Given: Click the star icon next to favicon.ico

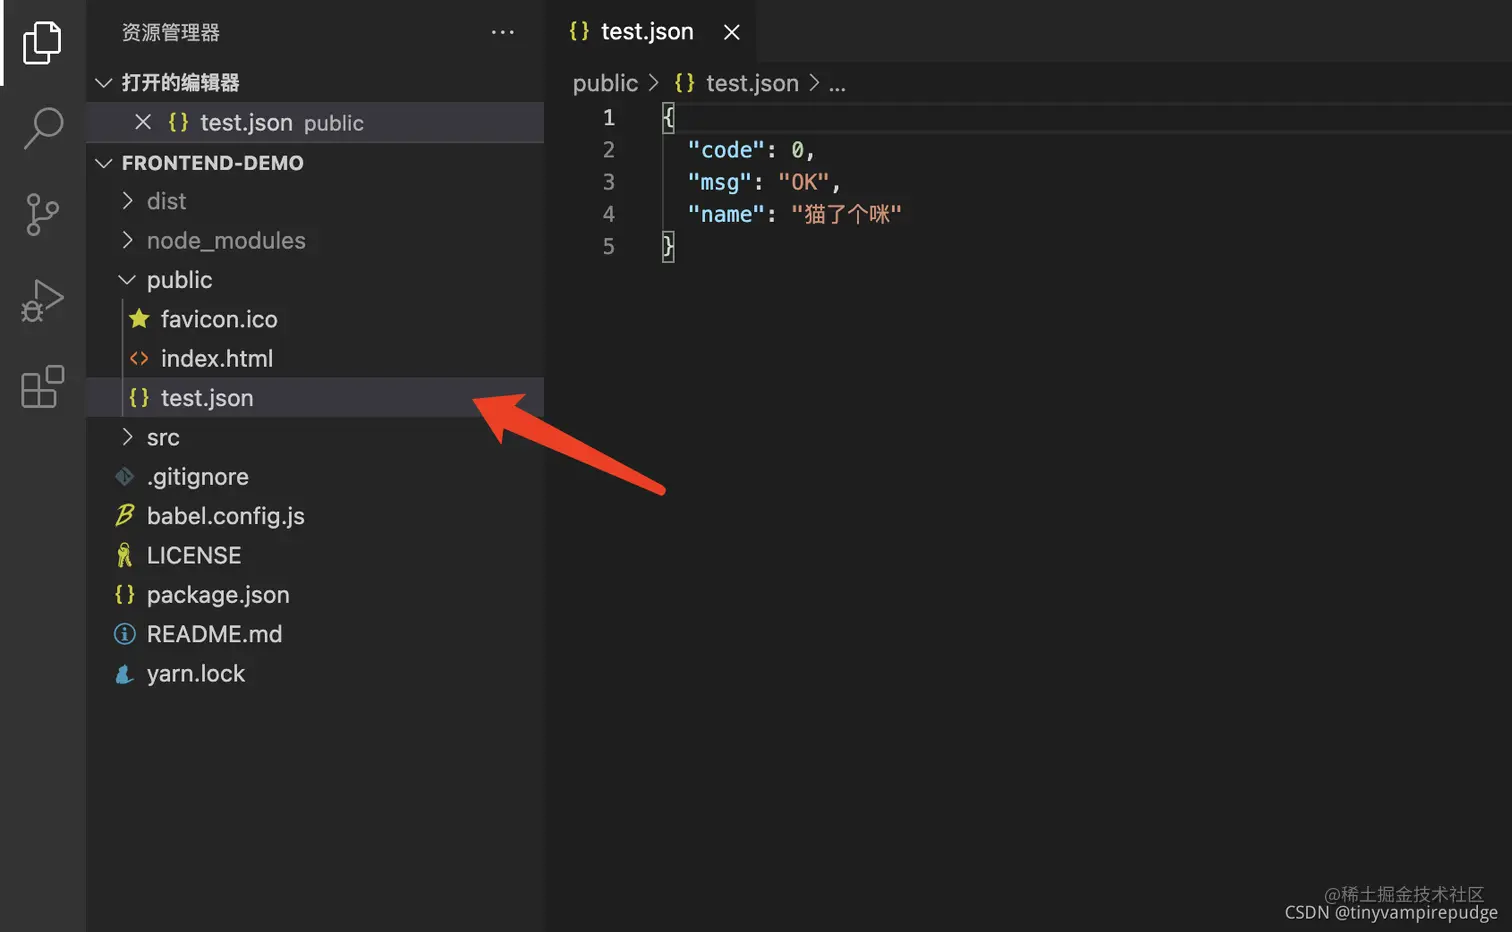Looking at the screenshot, I should [139, 319].
